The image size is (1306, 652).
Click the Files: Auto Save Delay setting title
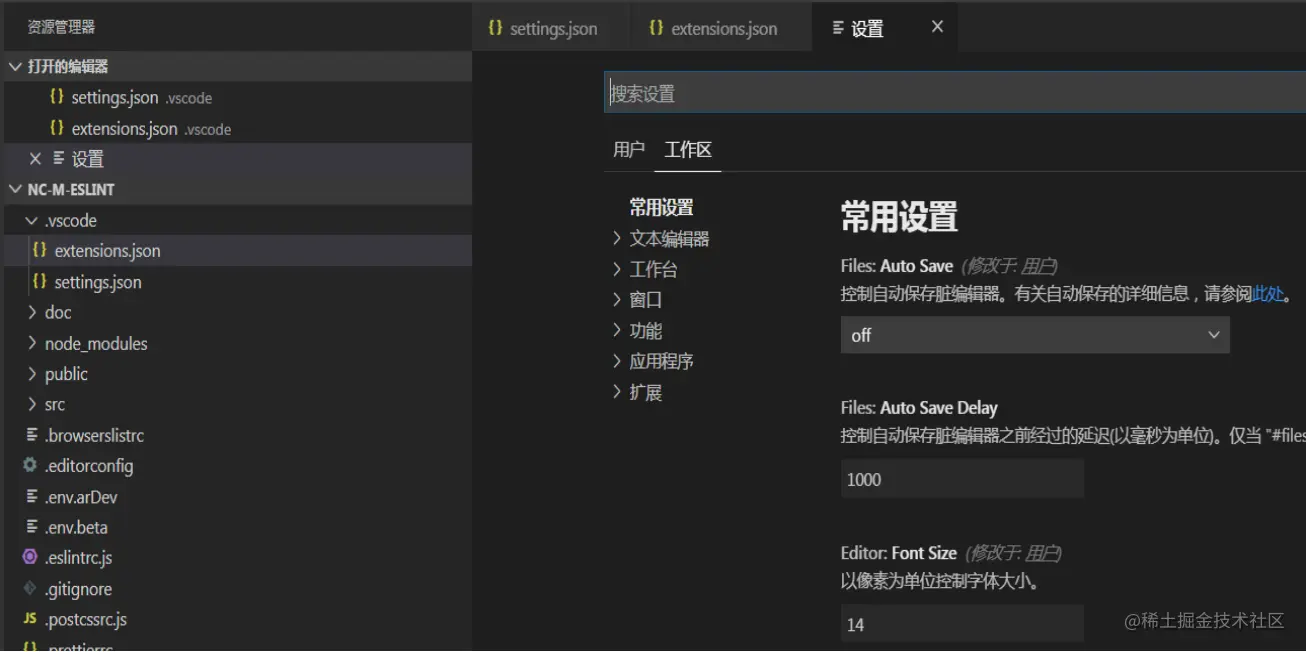click(919, 407)
